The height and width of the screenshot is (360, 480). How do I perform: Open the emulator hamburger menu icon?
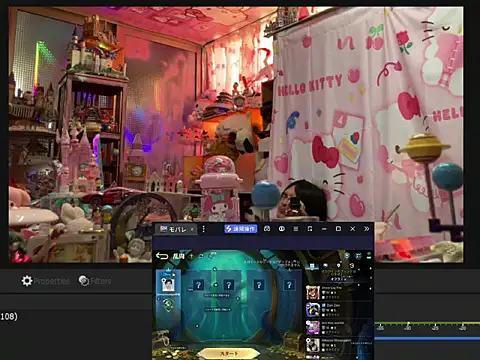[x=296, y=229]
